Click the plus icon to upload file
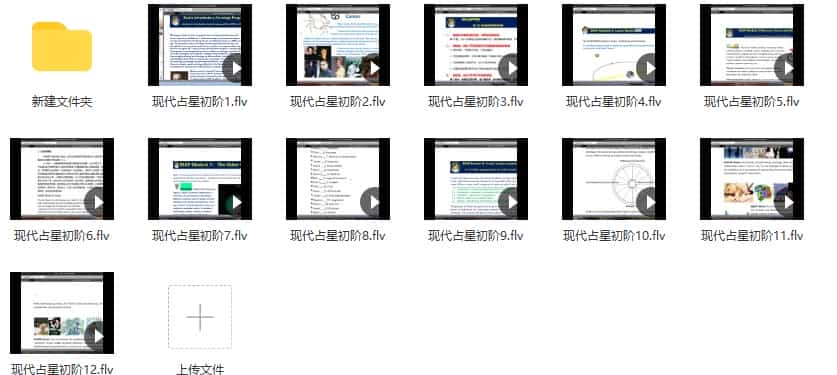 coord(200,317)
